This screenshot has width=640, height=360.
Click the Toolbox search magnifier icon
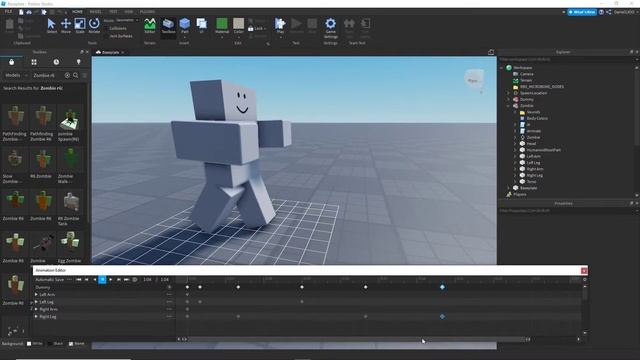point(76,76)
